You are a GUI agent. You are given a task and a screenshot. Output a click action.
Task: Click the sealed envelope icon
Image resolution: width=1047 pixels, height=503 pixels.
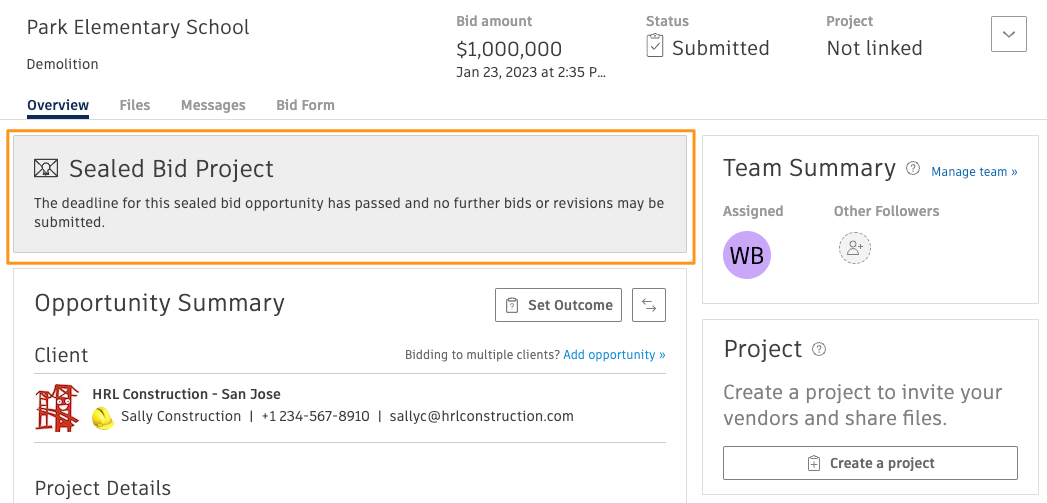[x=46, y=168]
